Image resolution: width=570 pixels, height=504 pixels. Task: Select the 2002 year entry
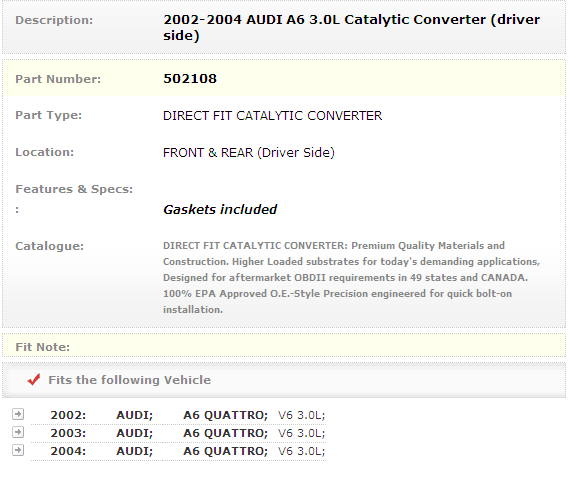[x=68, y=415]
